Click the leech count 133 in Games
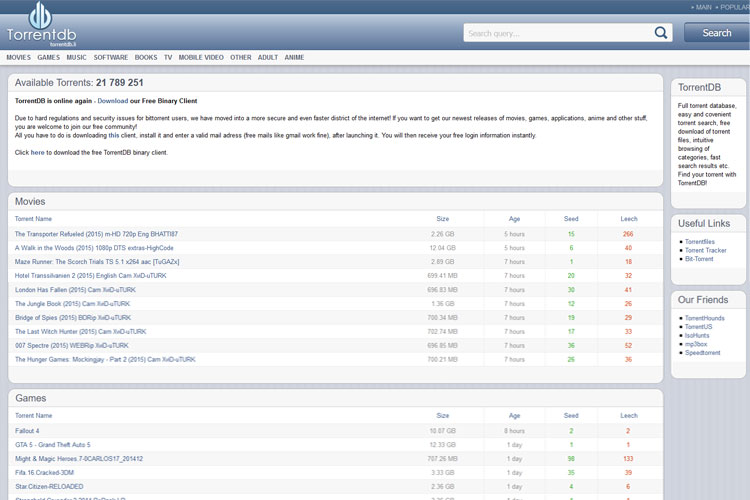 coord(628,459)
